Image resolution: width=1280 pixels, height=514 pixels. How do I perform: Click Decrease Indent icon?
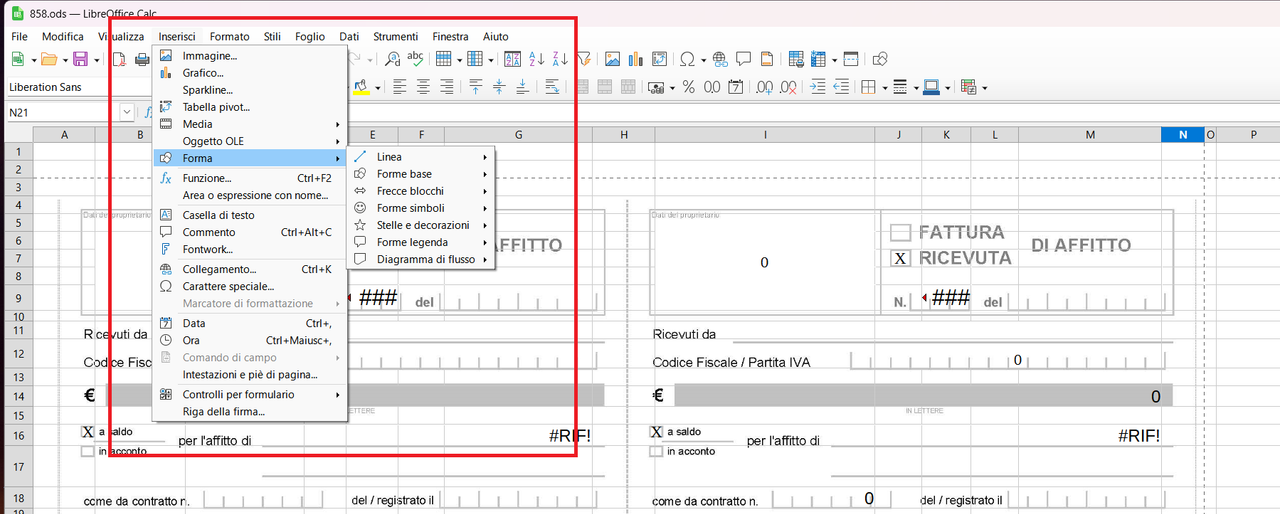(x=841, y=87)
